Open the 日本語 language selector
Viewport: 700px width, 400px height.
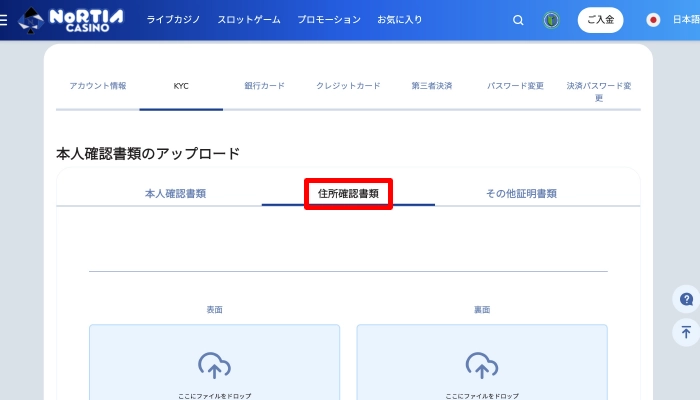pos(685,20)
